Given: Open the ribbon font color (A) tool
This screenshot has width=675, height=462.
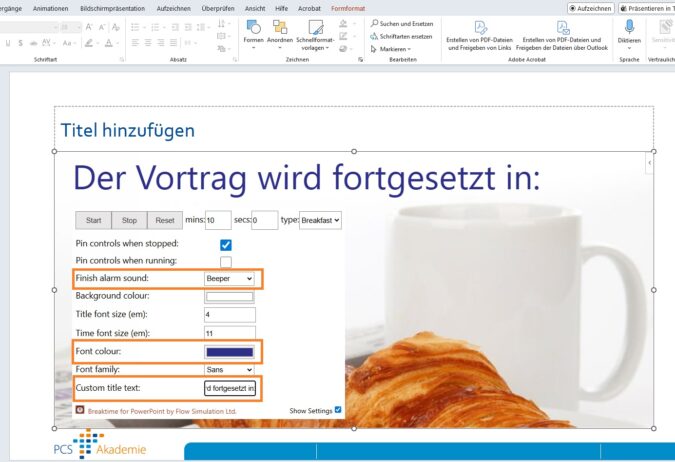Looking at the screenshot, I should pos(110,43).
